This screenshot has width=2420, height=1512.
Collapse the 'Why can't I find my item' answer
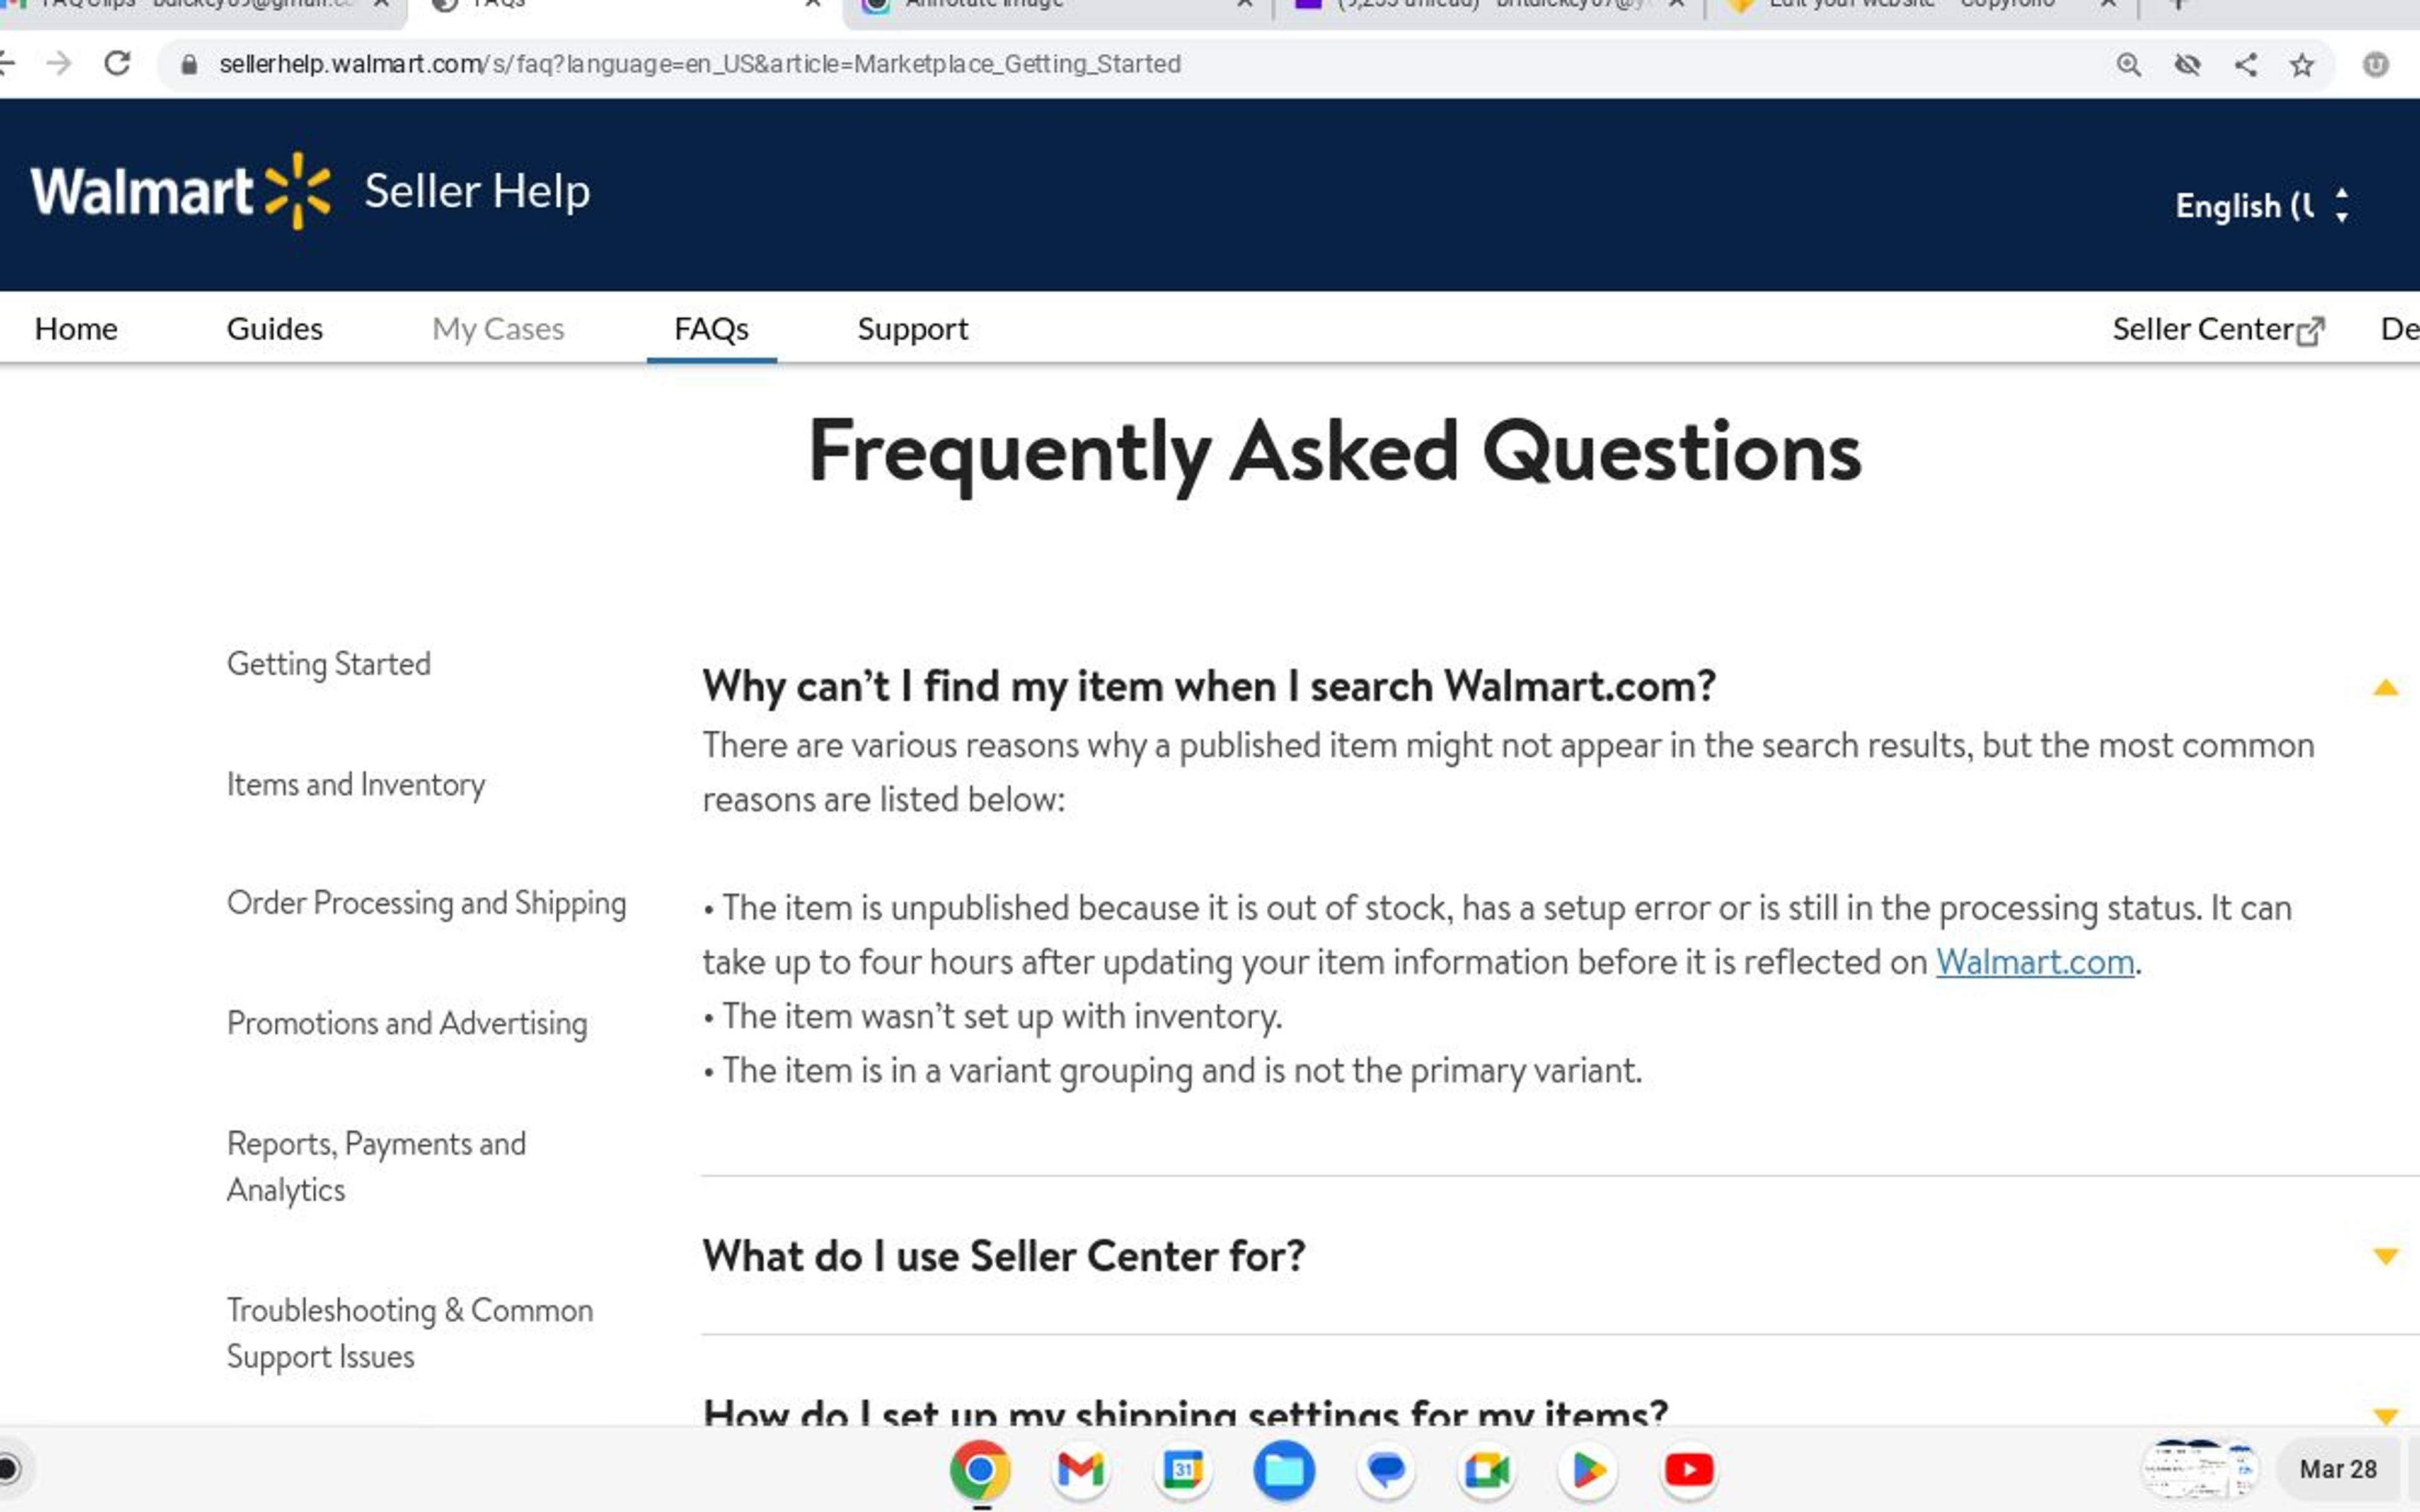pos(2386,687)
